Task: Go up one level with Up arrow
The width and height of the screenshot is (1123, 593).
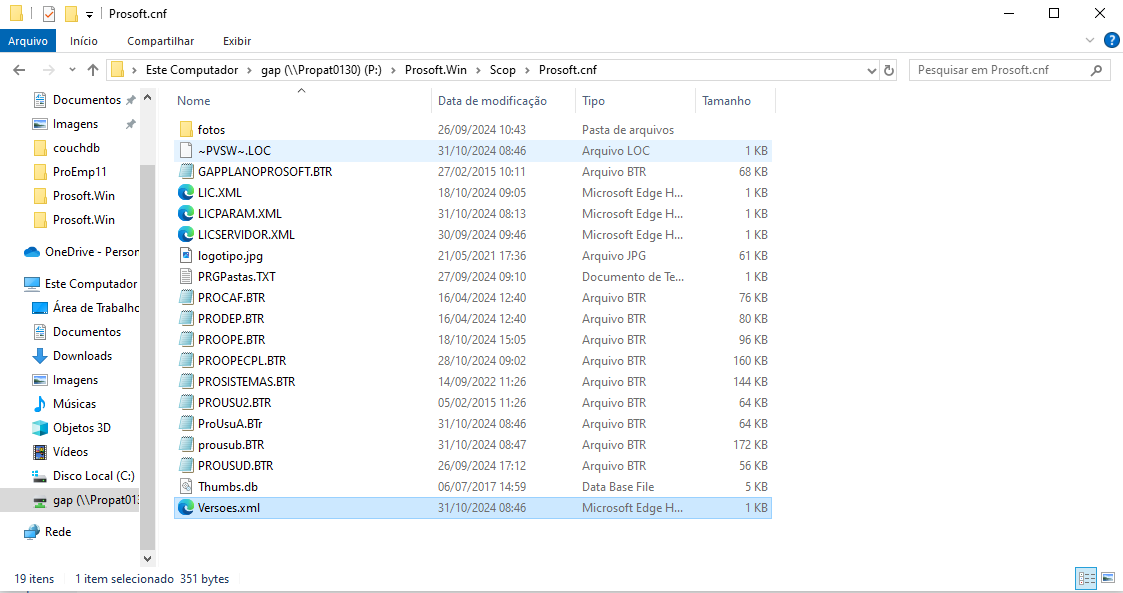Action: 92,70
